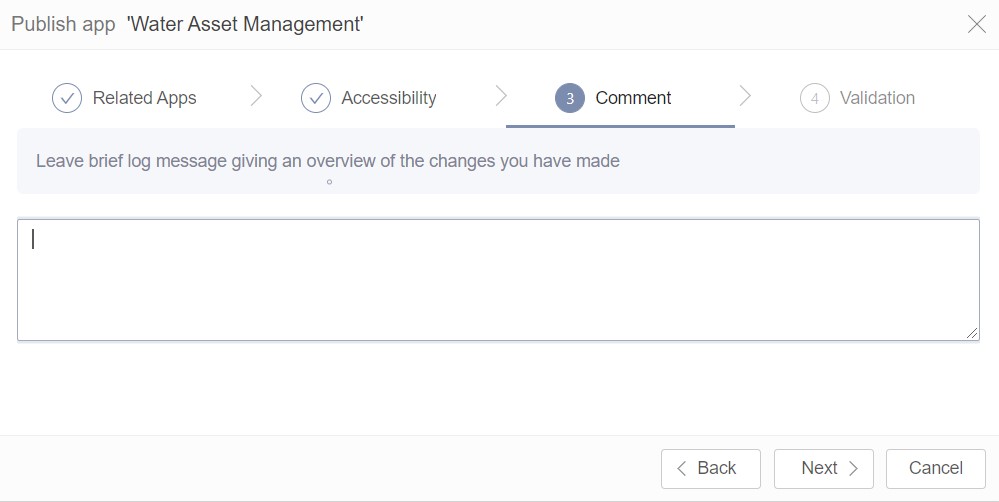Click the Related Apps checkmark icon
The height and width of the screenshot is (502, 999).
(x=66, y=98)
